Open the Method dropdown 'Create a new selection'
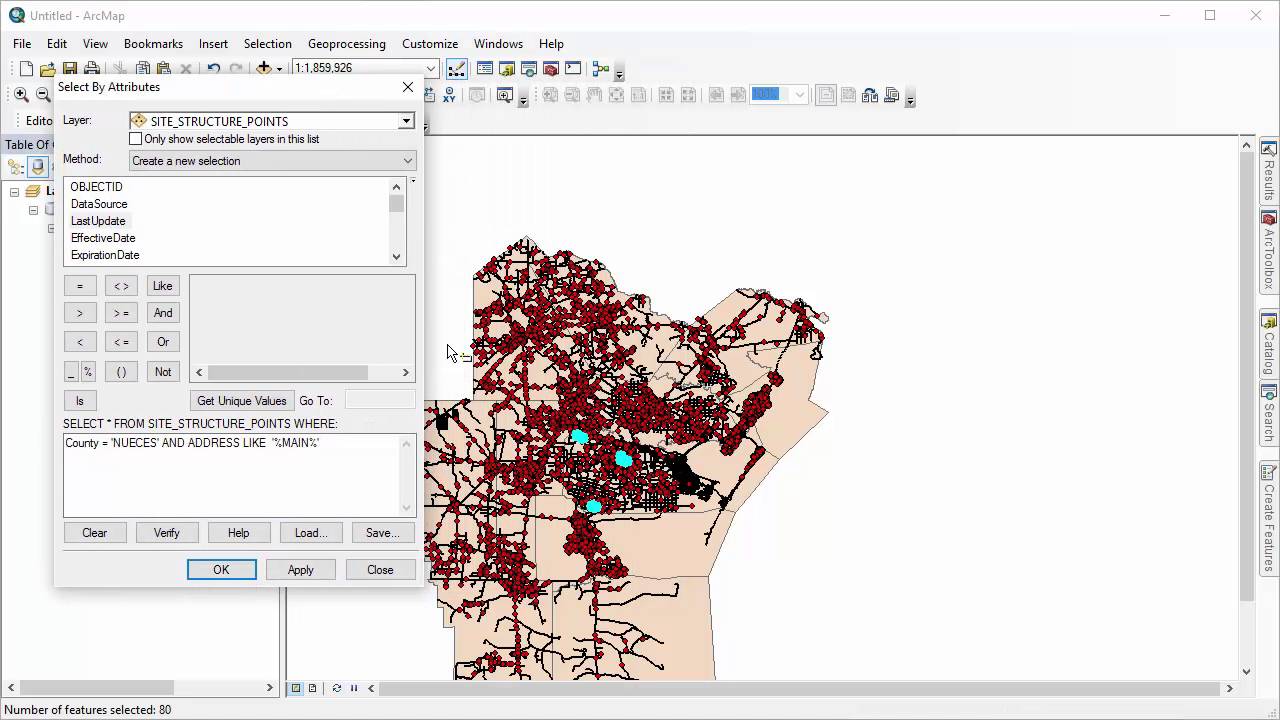The image size is (1280, 720). [x=272, y=161]
